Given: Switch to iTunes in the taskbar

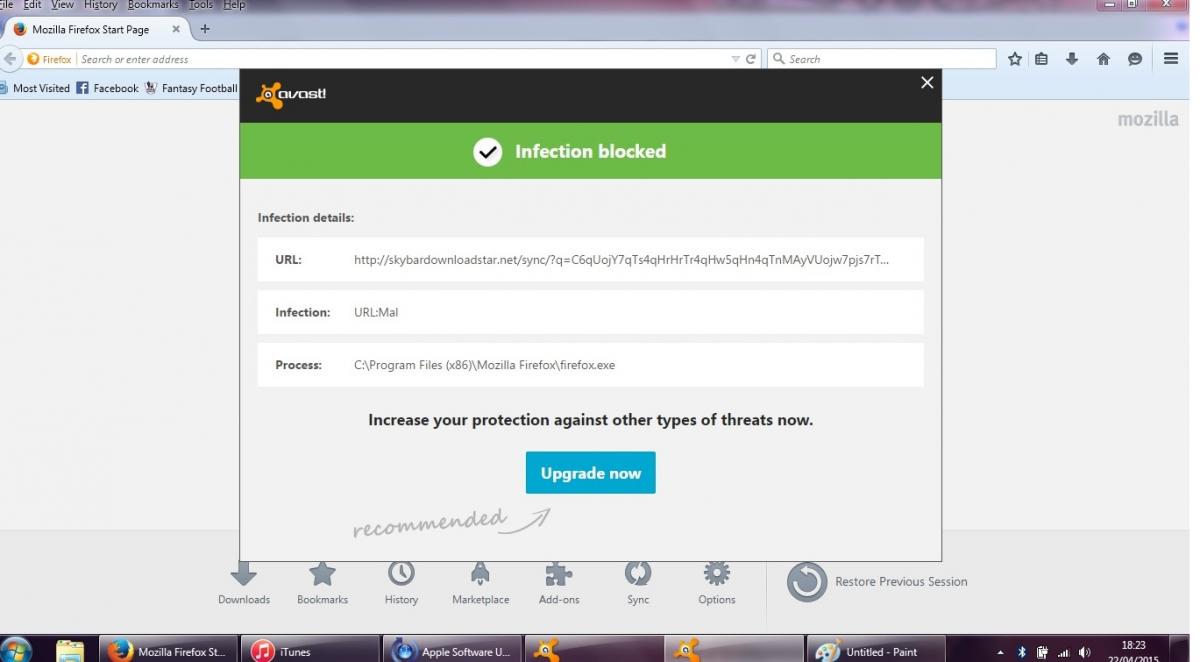Looking at the screenshot, I should click(x=311, y=651).
